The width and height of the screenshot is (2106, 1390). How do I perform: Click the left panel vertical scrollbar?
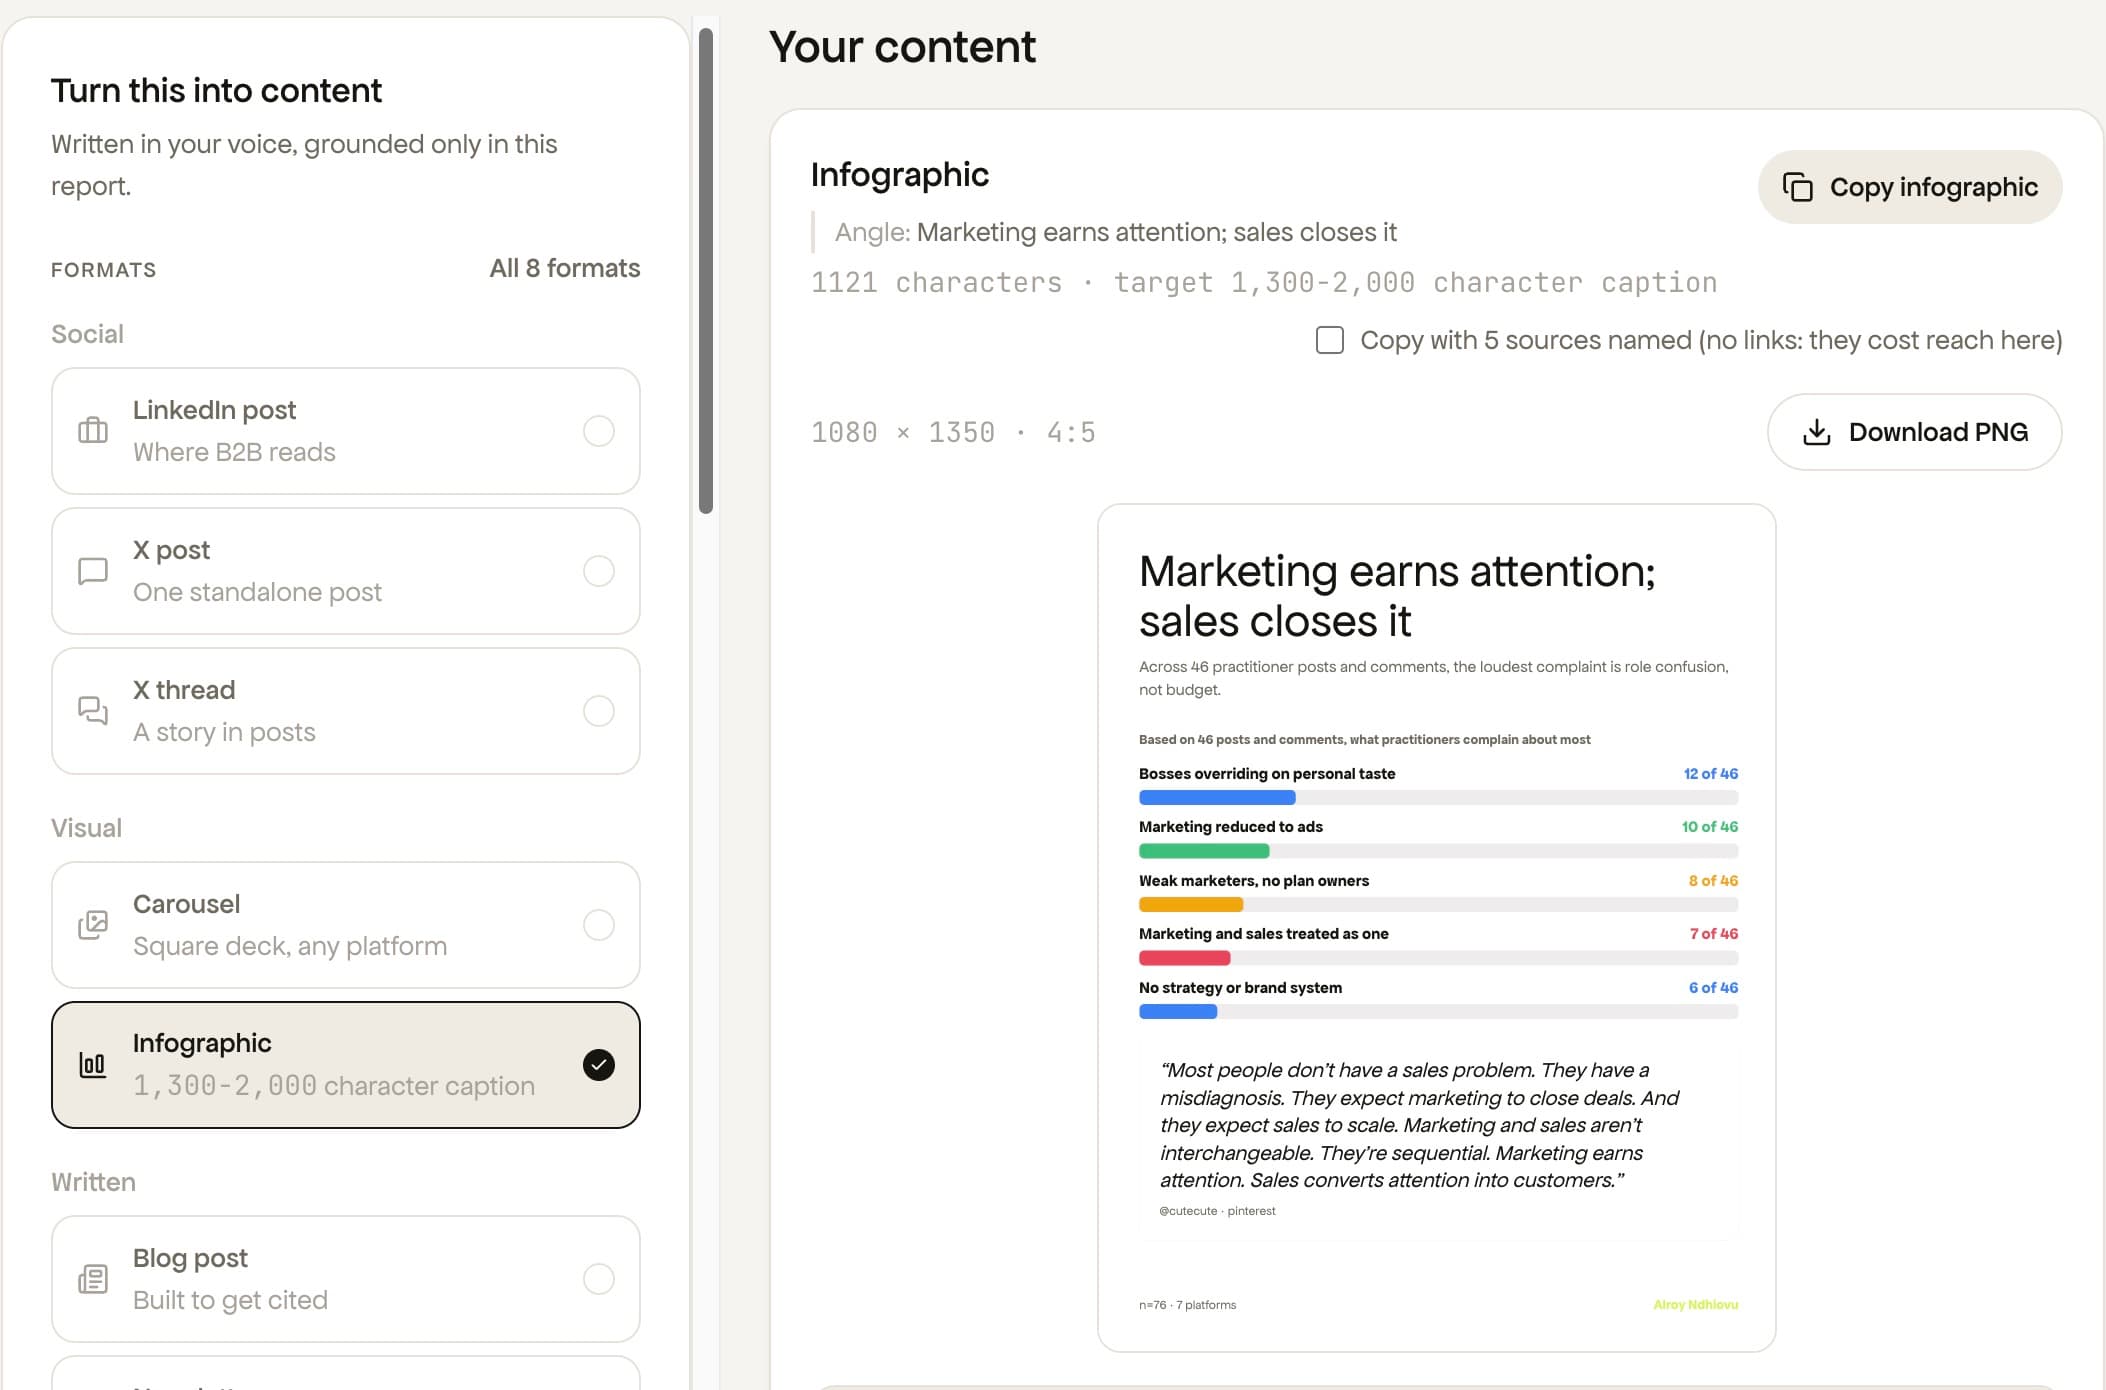(x=706, y=270)
